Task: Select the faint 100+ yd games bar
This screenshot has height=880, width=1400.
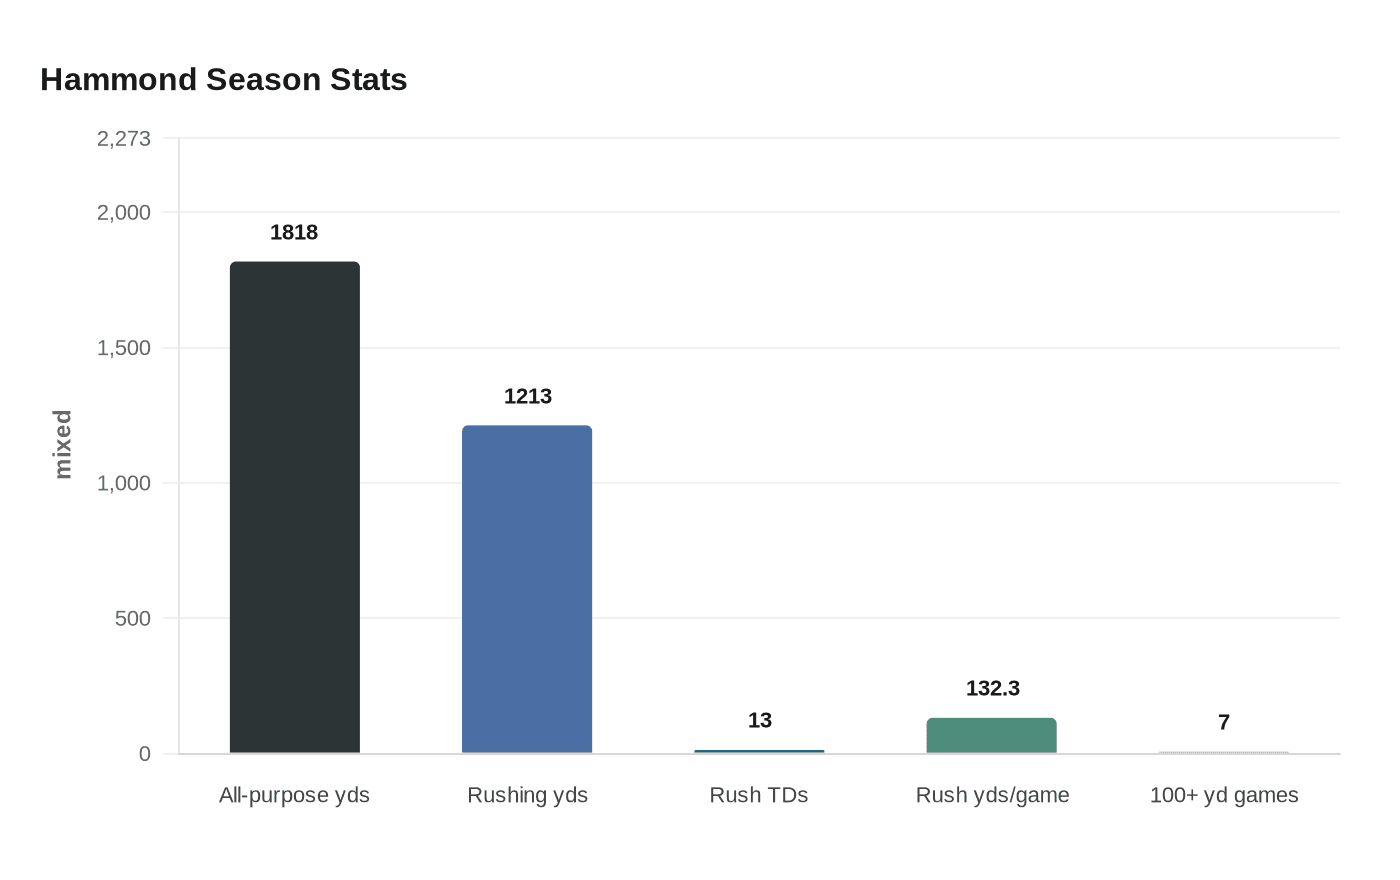Action: 1223,752
